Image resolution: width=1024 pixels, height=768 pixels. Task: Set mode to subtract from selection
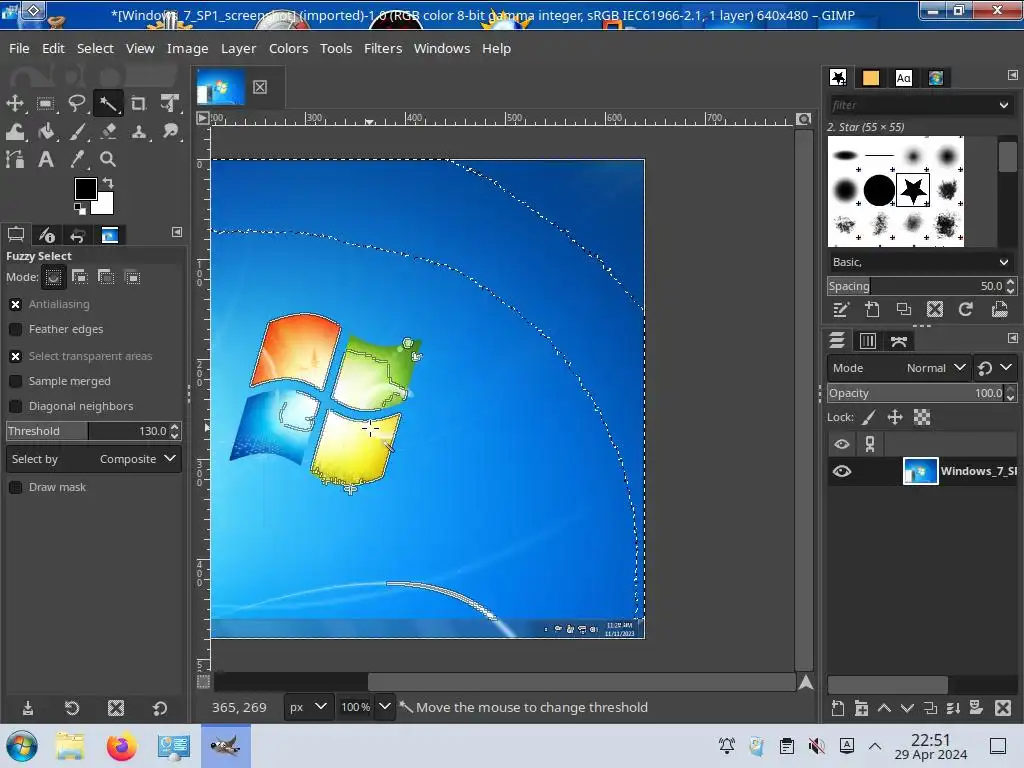coord(106,278)
